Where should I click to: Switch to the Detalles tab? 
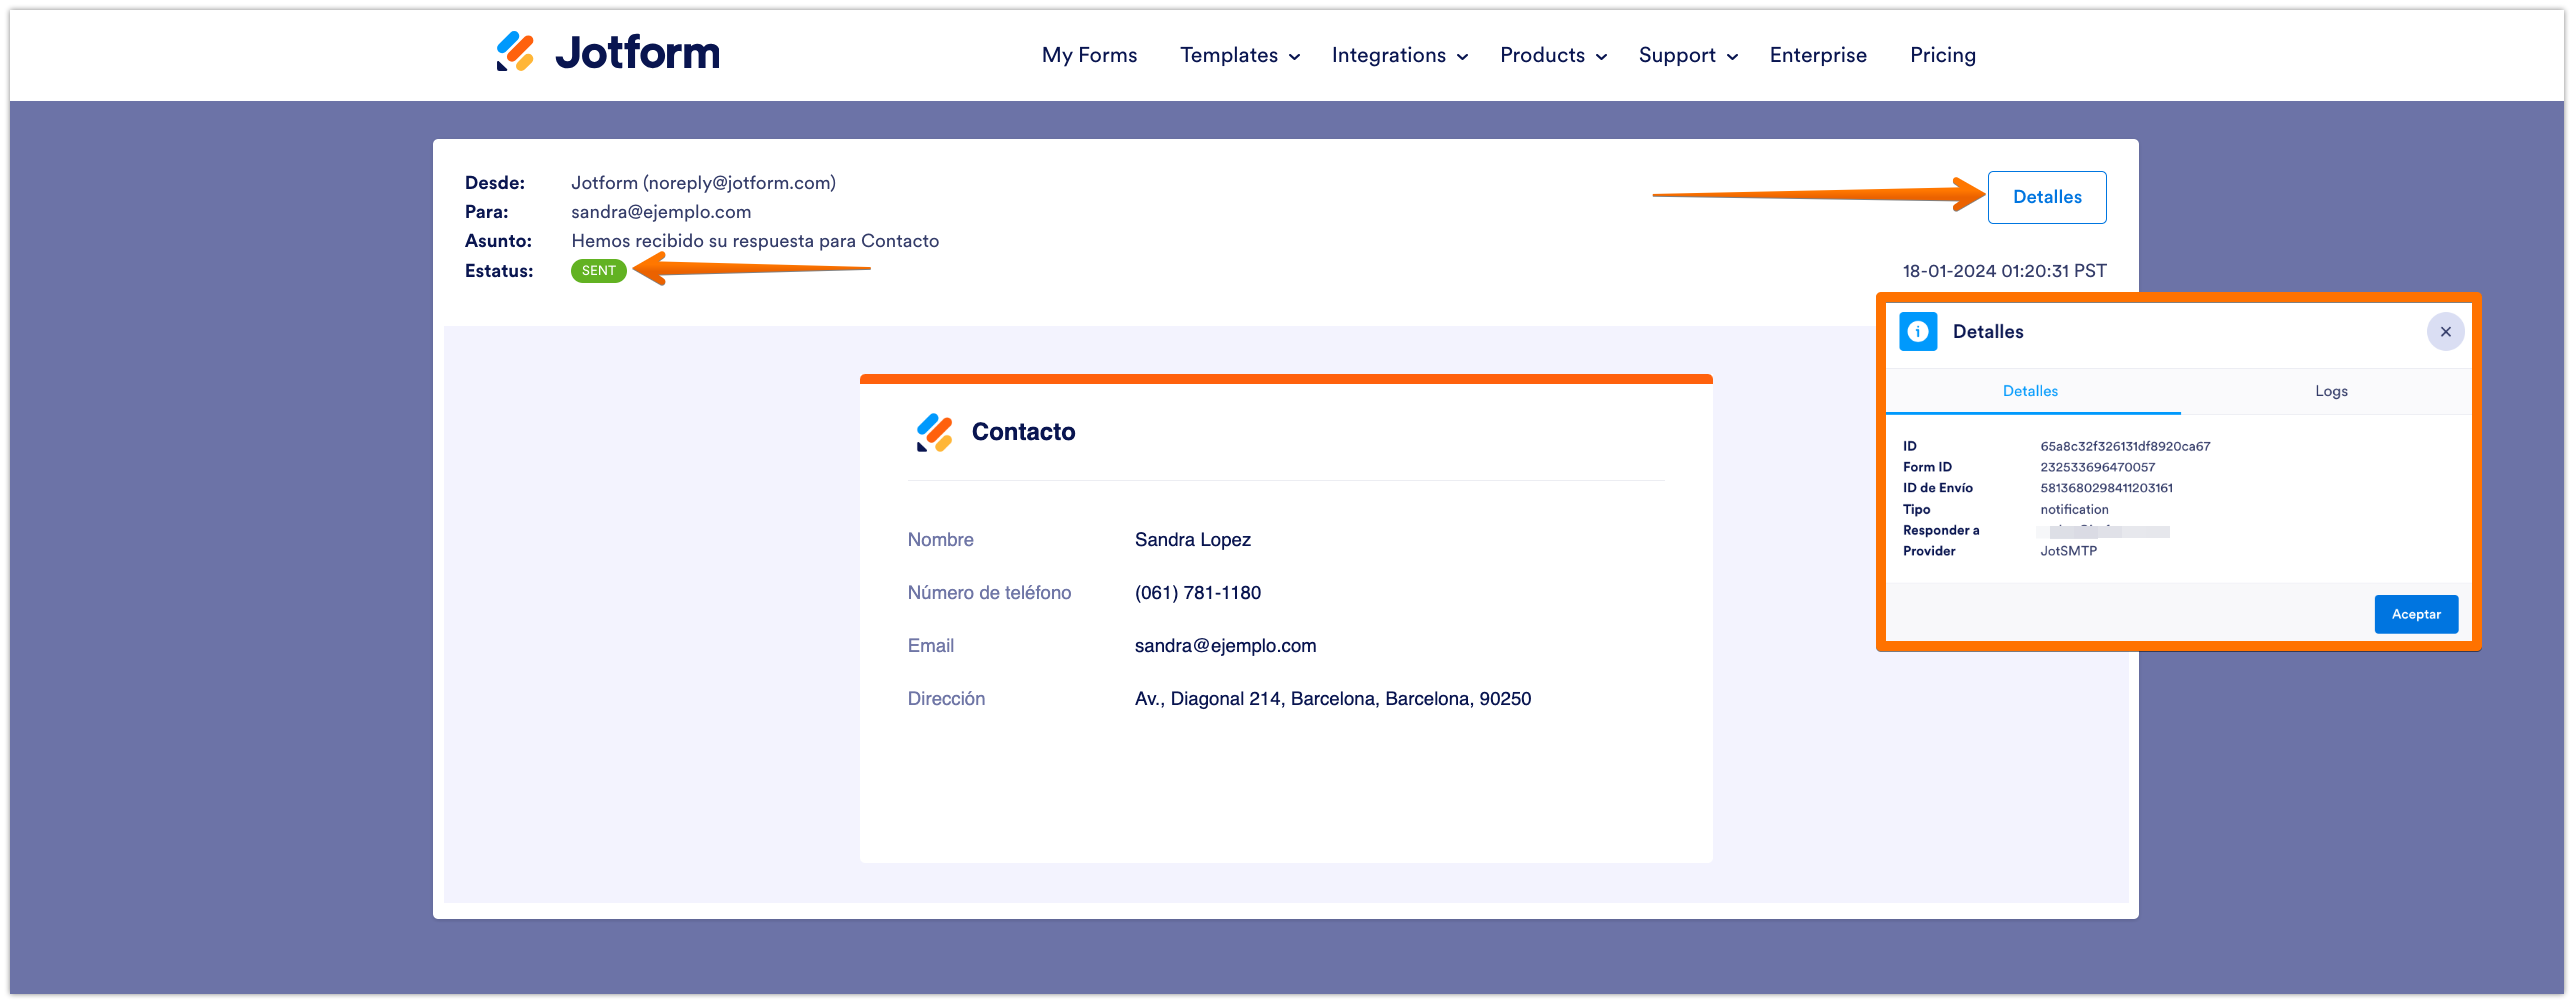[2030, 391]
